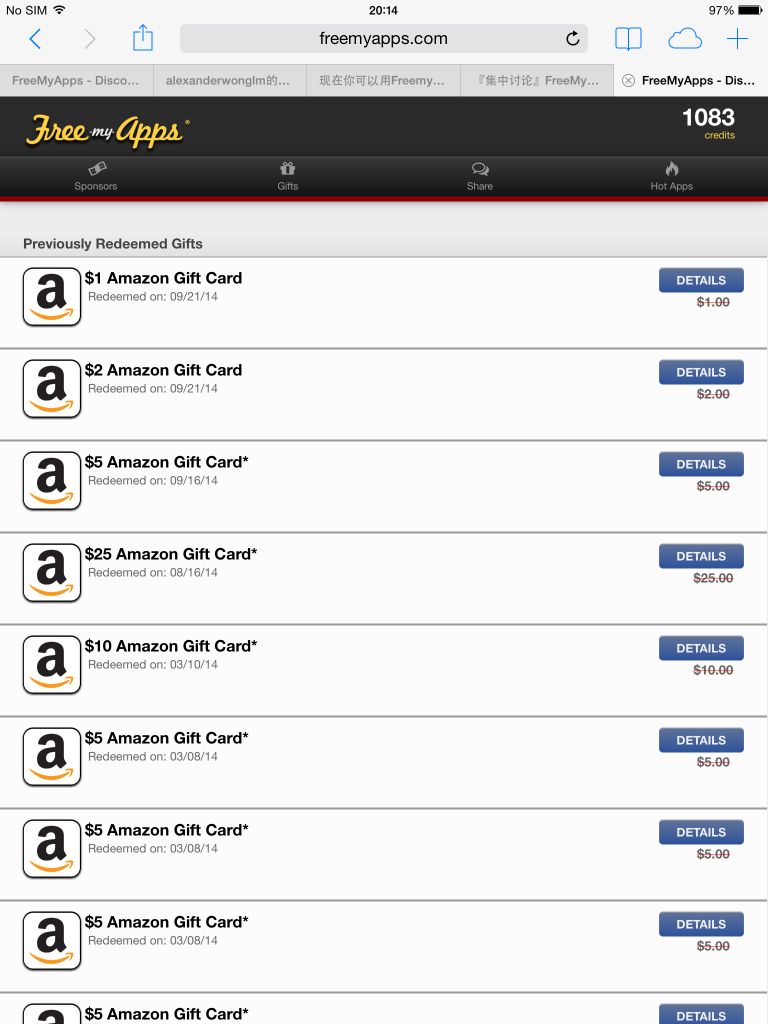Go to the Gifts section

click(x=287, y=176)
